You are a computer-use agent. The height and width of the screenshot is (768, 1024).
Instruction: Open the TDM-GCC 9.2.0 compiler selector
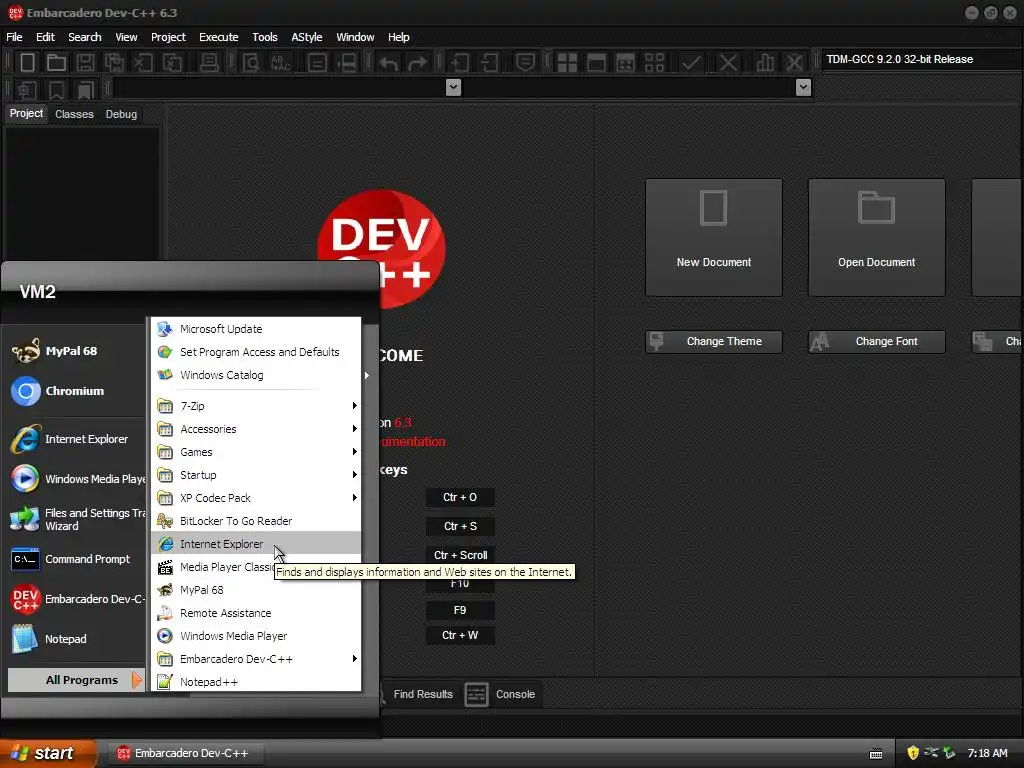pos(922,59)
